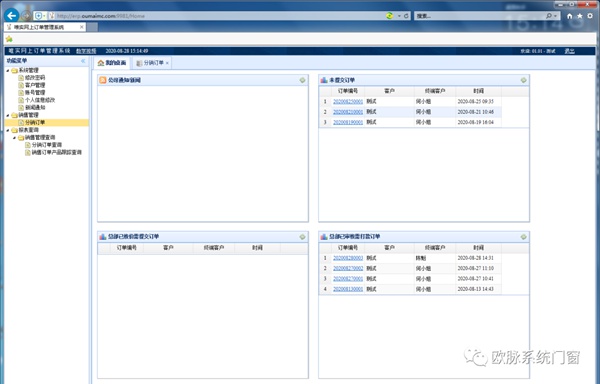
Task: Open the browser search provider dropdown arrow
Action: (555, 16)
